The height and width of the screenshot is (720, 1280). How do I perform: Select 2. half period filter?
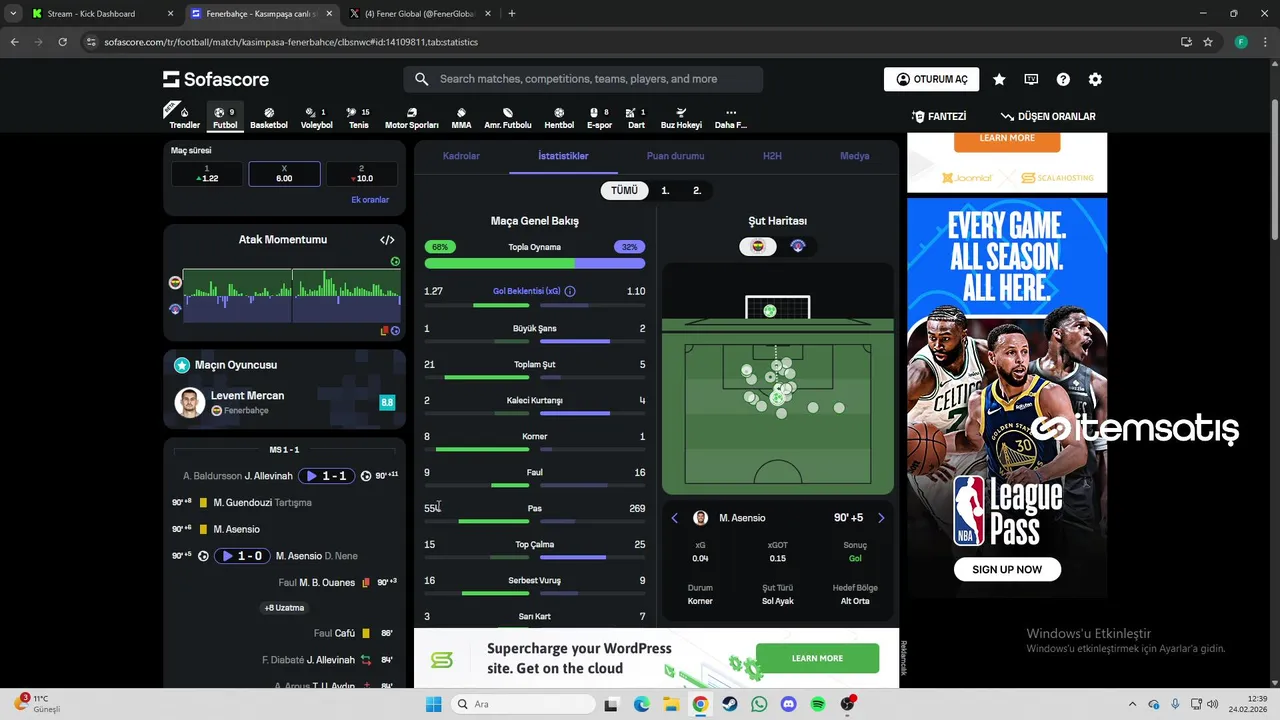pos(697,190)
